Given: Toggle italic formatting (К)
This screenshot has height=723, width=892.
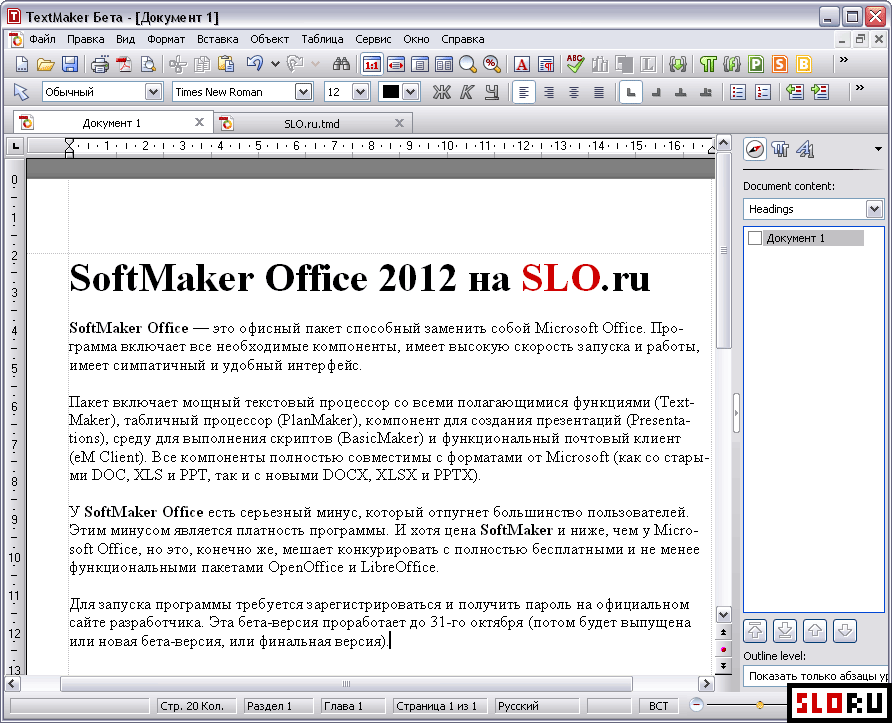Looking at the screenshot, I should pos(466,92).
